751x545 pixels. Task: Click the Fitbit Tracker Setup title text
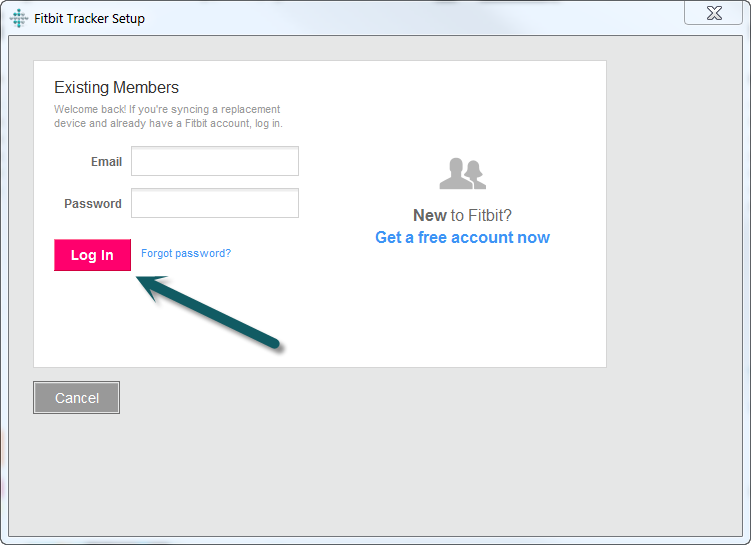click(90, 19)
